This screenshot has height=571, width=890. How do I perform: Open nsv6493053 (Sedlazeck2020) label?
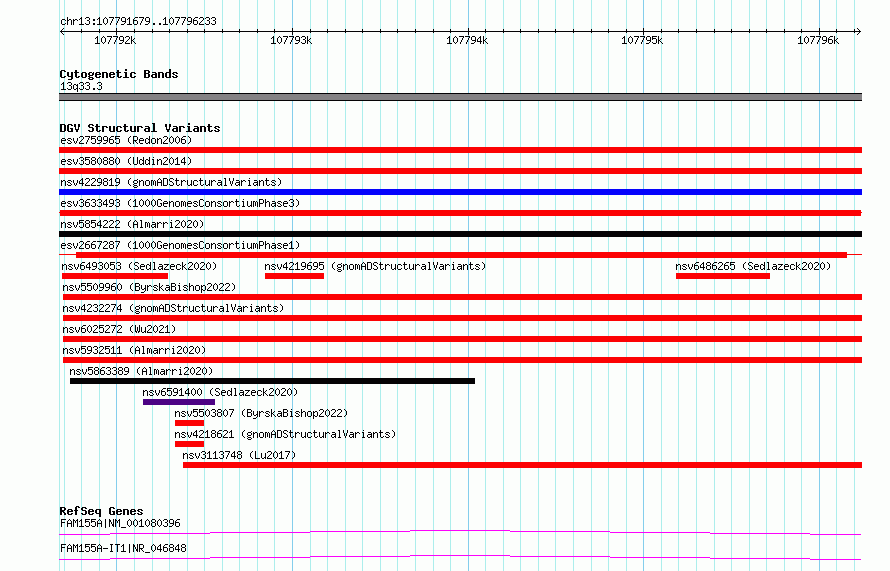click(x=139, y=266)
